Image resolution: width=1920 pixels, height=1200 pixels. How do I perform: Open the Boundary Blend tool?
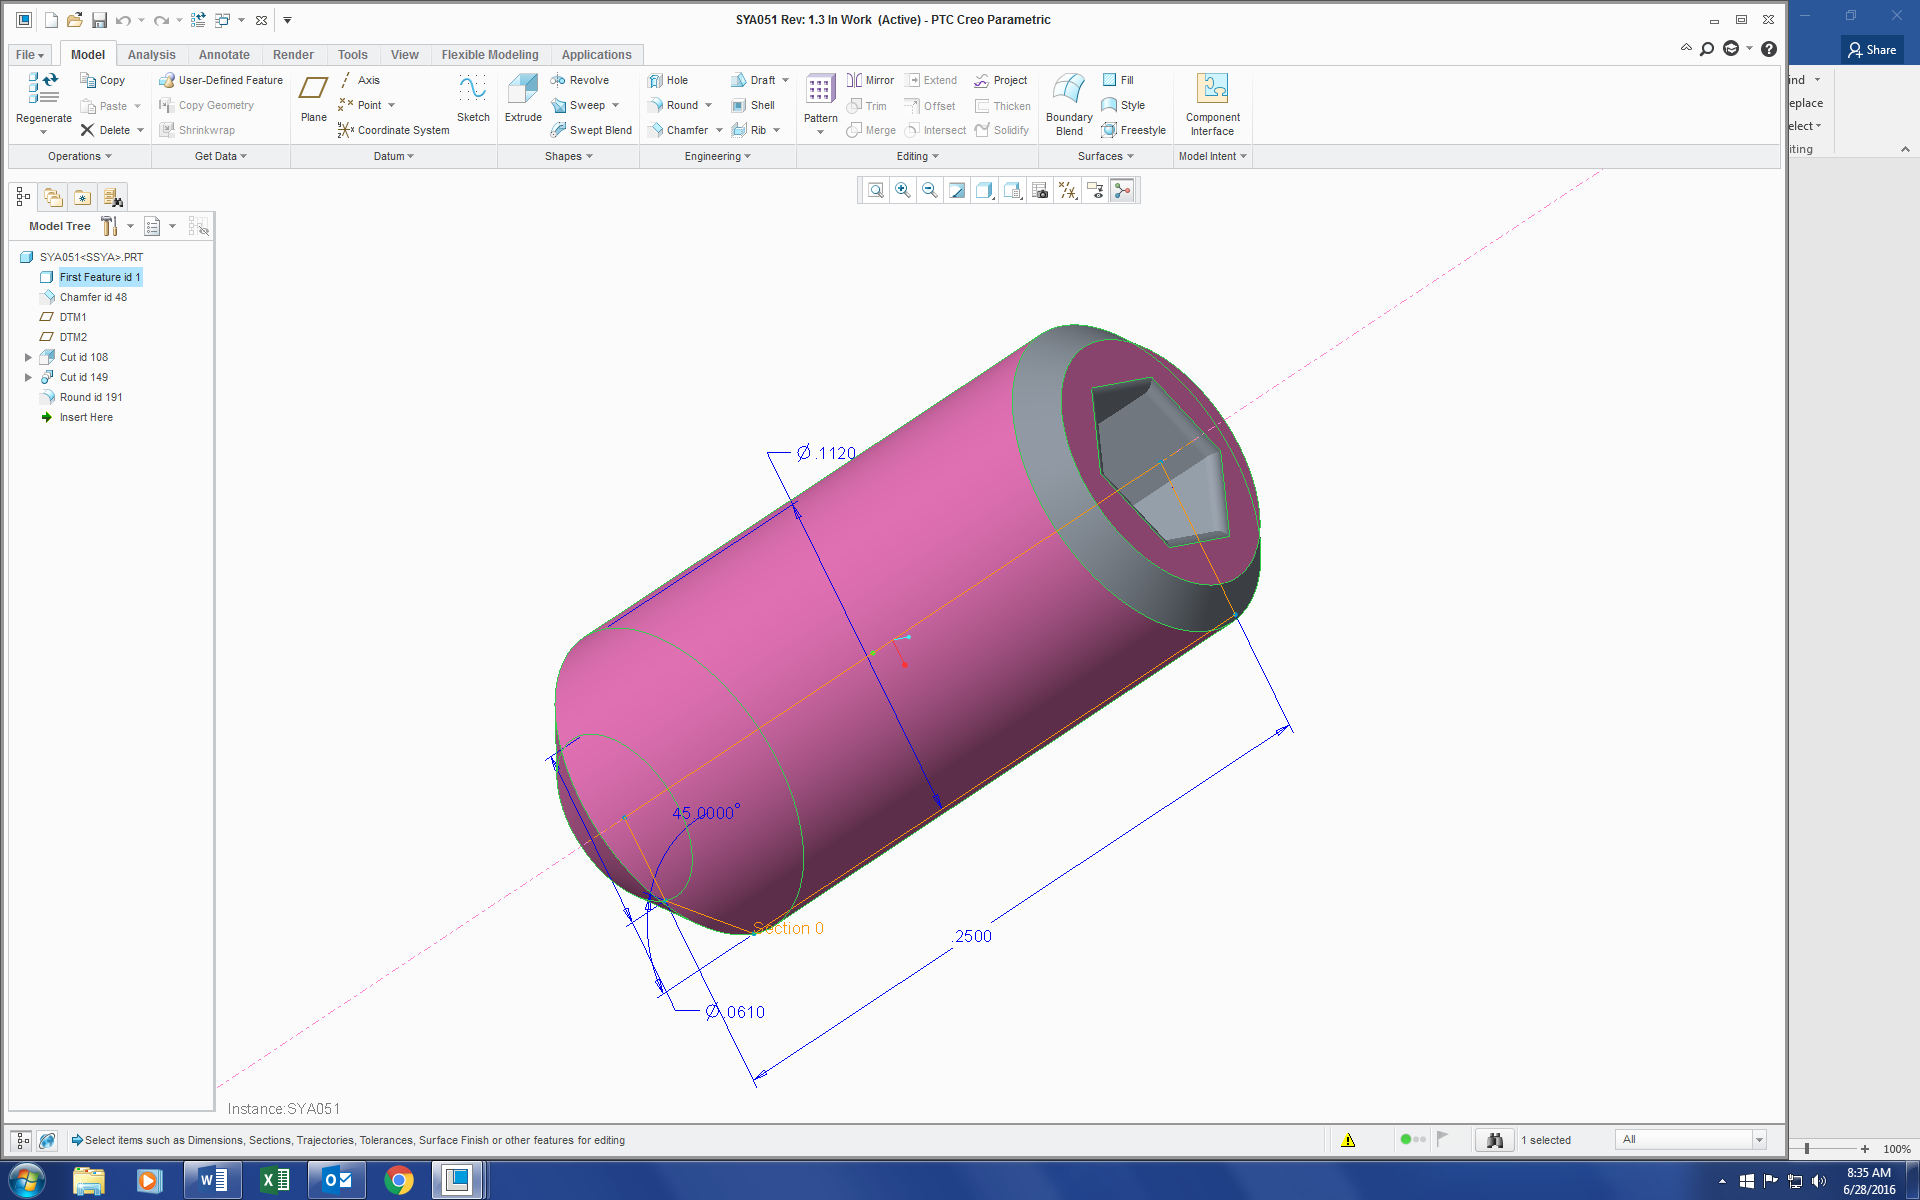click(1069, 103)
